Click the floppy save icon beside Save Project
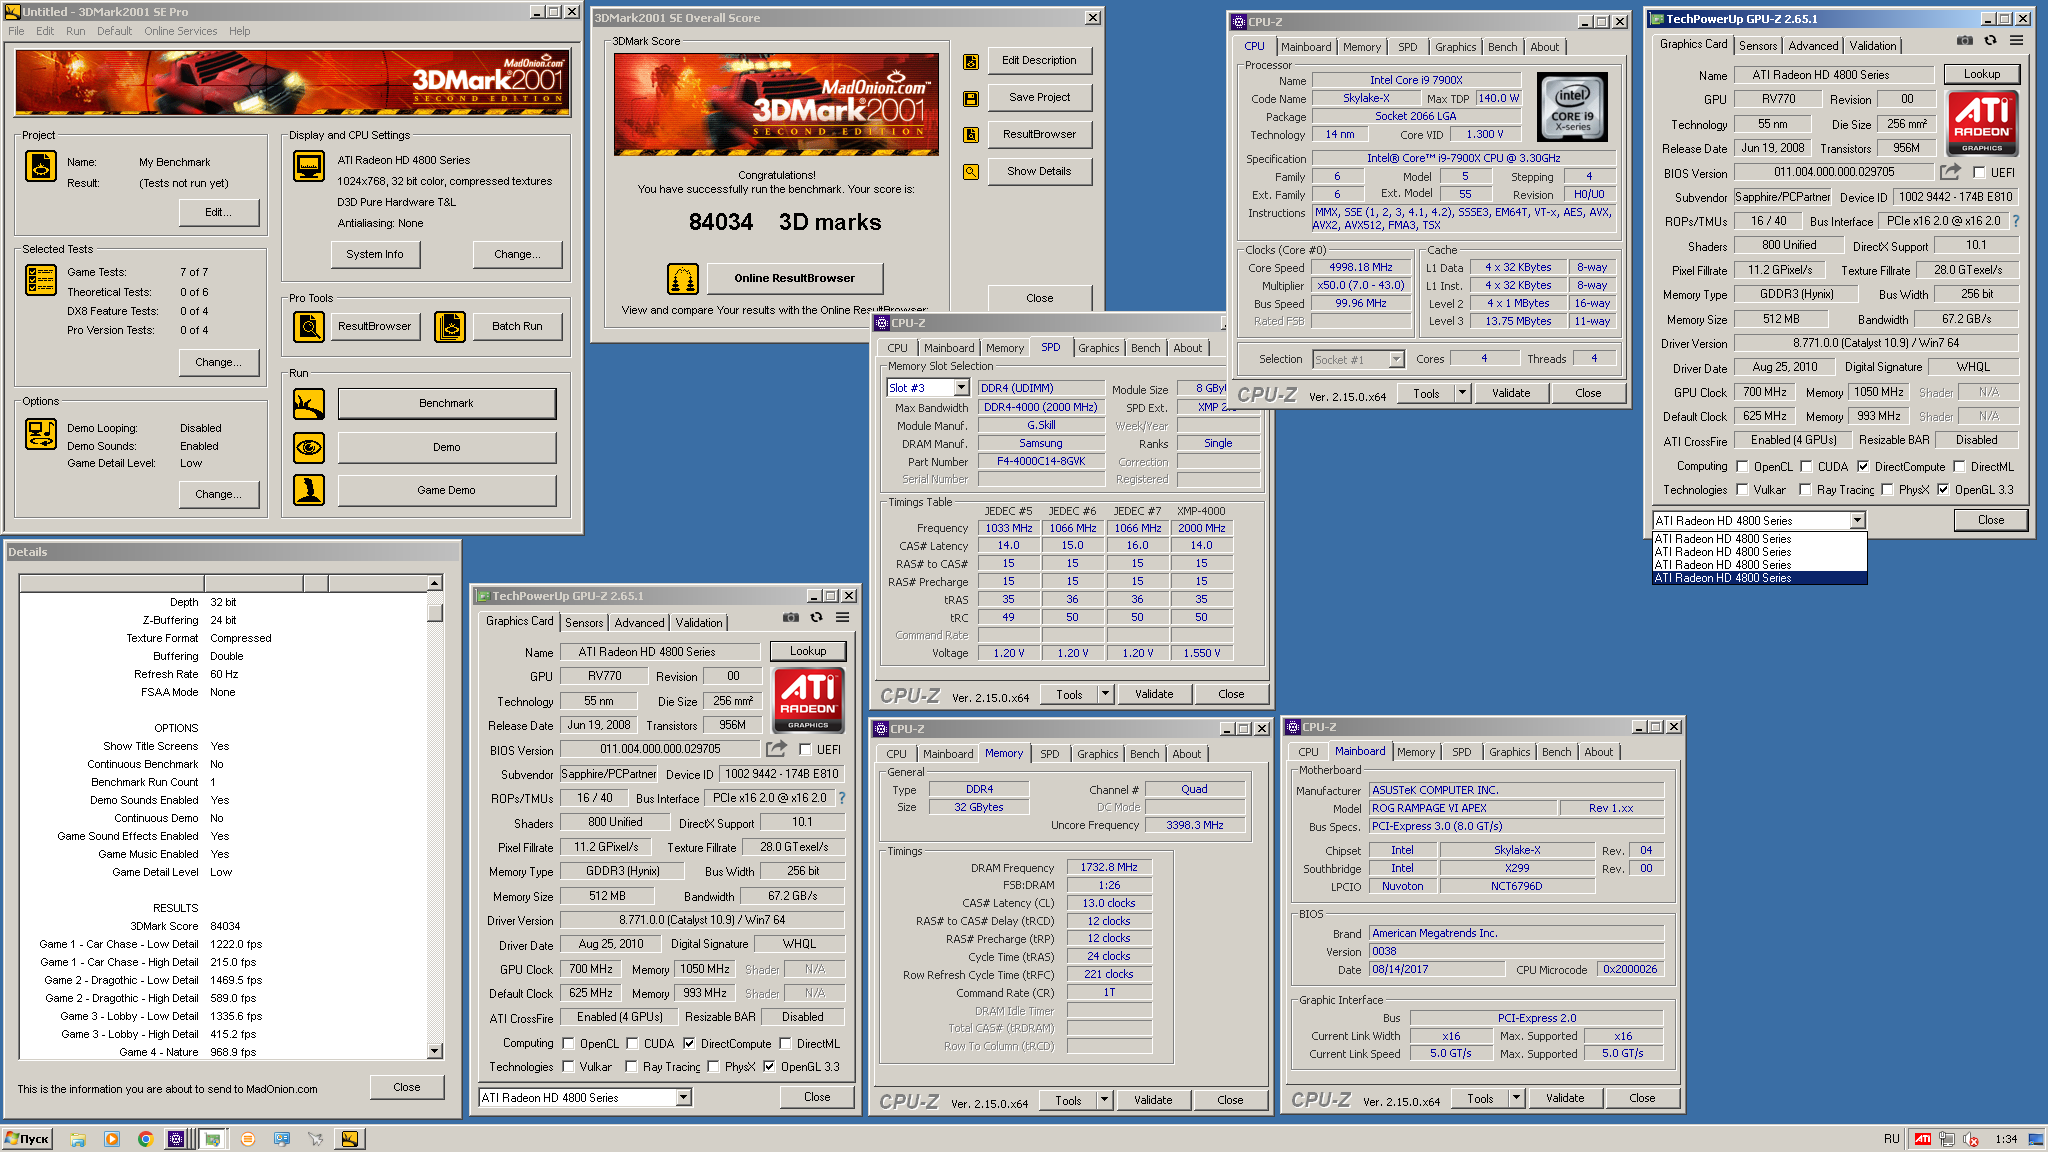The height and width of the screenshot is (1152, 2048). click(x=970, y=98)
